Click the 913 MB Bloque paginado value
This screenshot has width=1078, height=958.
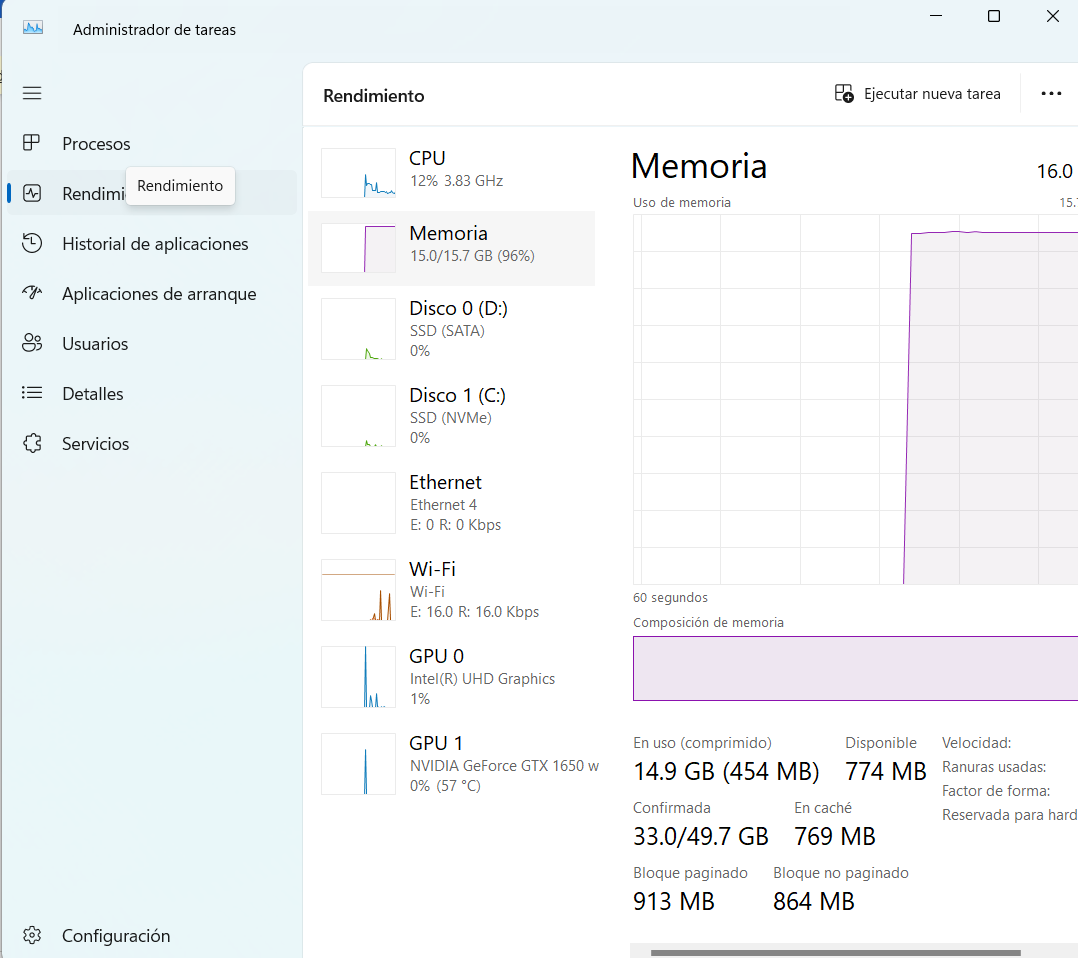tap(674, 902)
